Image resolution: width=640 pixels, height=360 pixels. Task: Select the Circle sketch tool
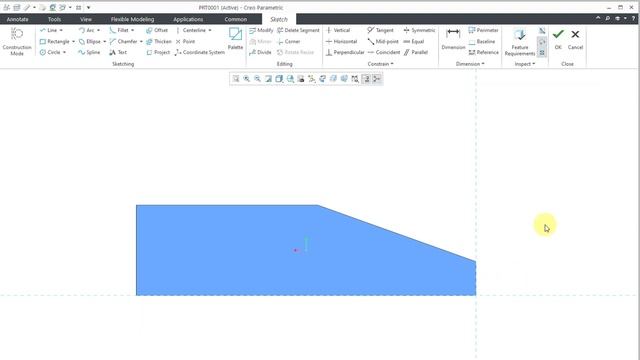click(50, 52)
